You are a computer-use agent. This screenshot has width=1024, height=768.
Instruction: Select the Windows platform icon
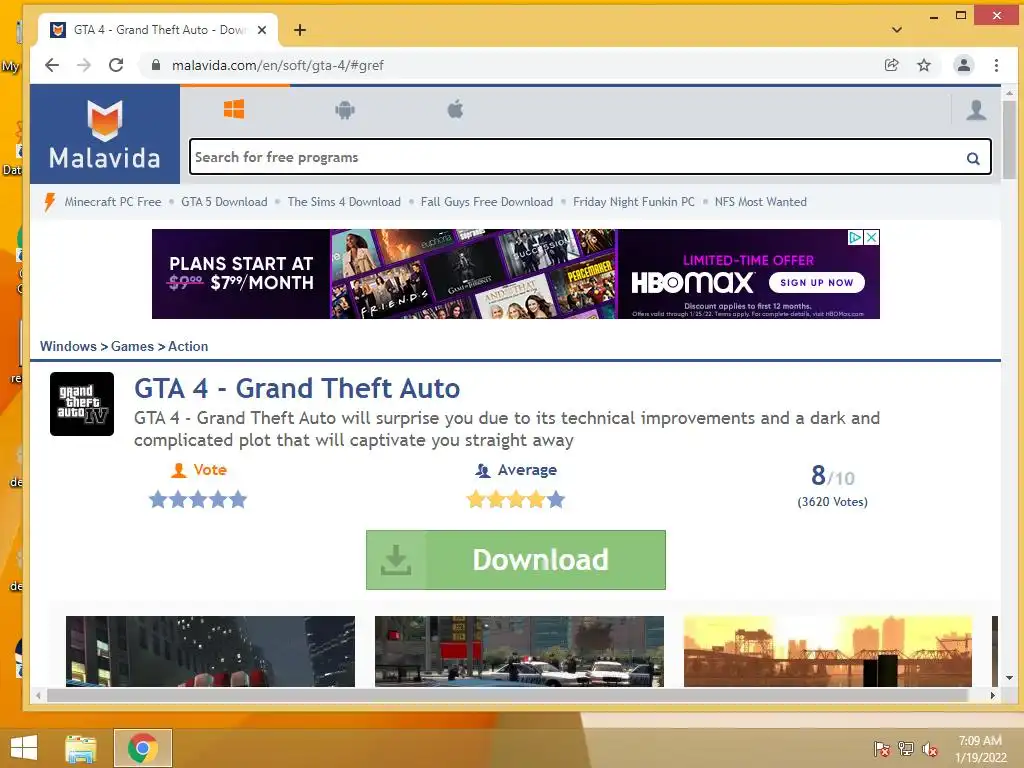pyautogui.click(x=234, y=109)
